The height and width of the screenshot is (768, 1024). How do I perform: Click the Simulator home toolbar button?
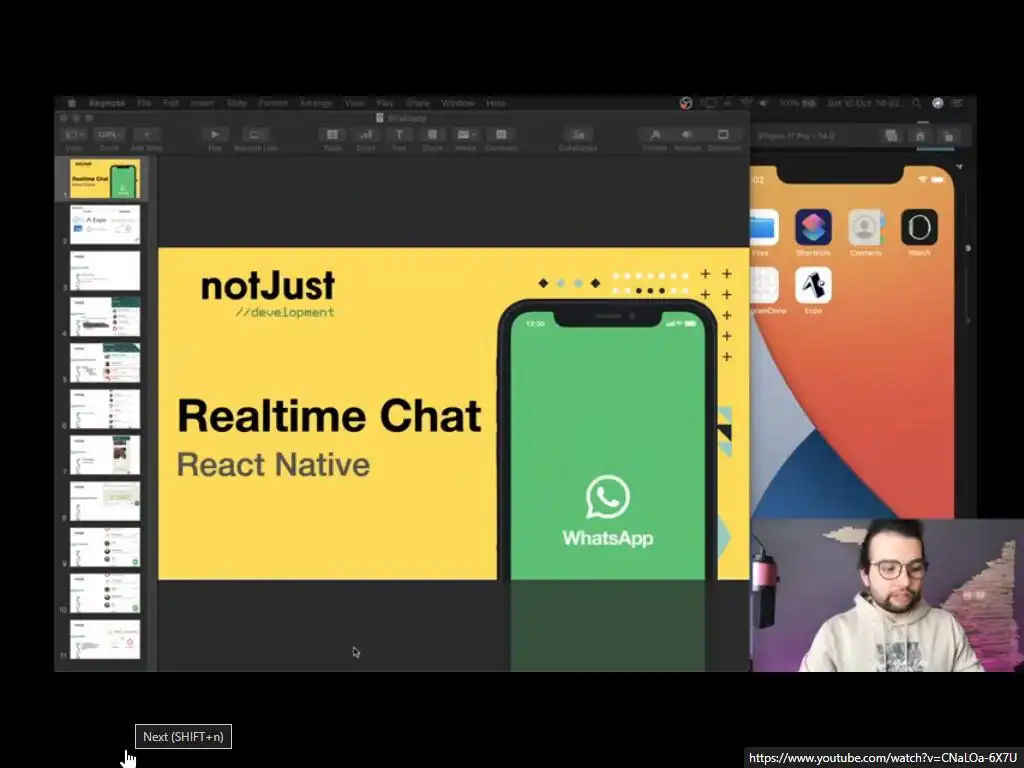[x=920, y=136]
